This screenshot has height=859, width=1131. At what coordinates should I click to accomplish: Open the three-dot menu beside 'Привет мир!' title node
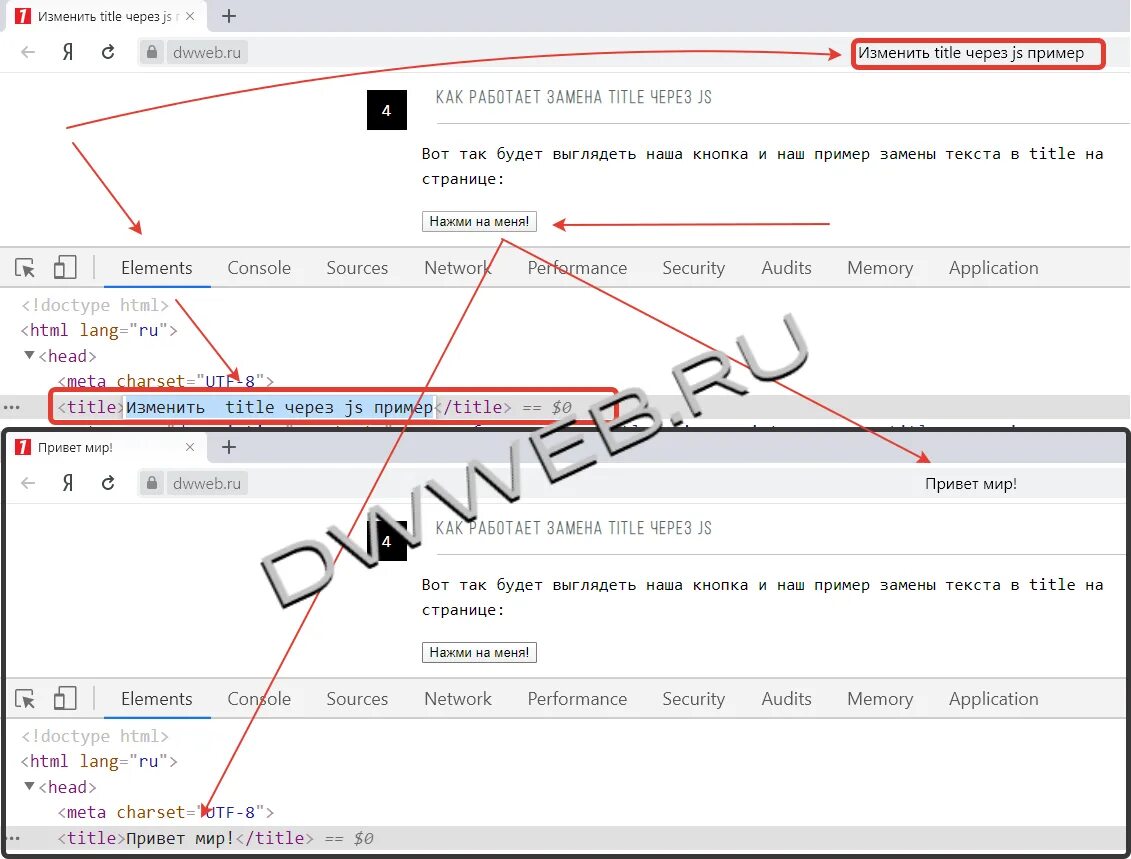tap(12, 838)
